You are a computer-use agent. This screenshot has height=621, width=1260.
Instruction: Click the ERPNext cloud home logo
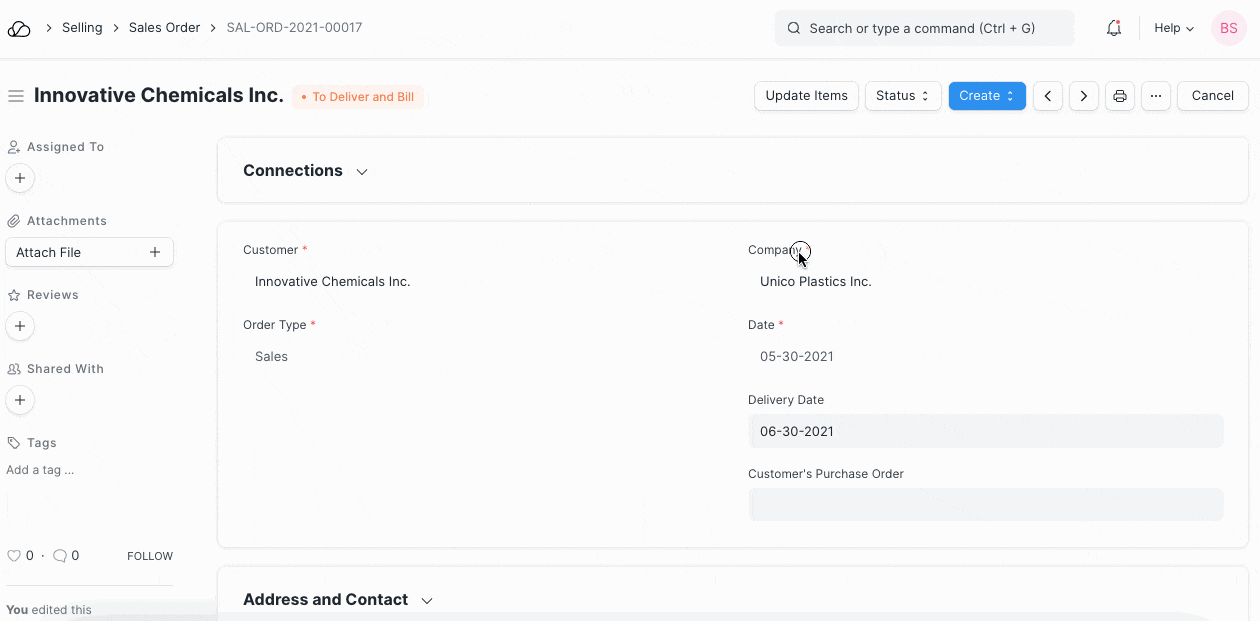19,29
